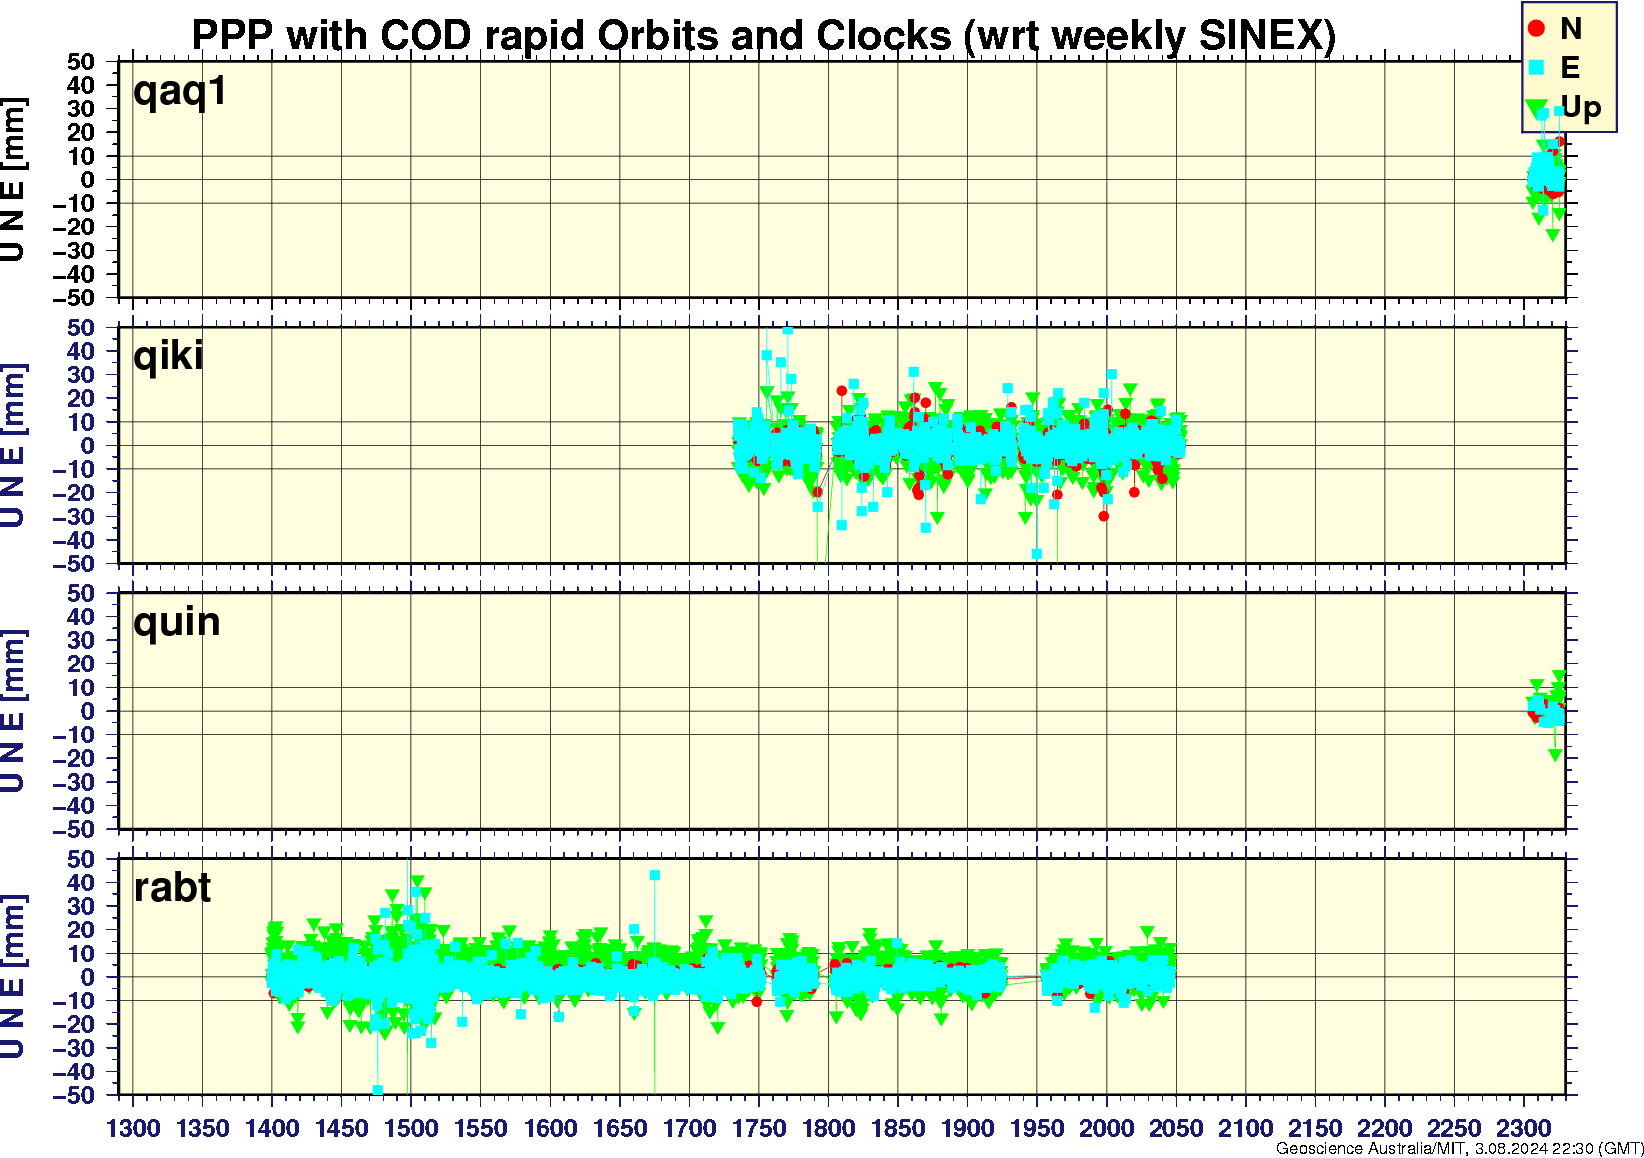Click the quin station label
The width and height of the screenshot is (1644, 1158).
point(176,622)
